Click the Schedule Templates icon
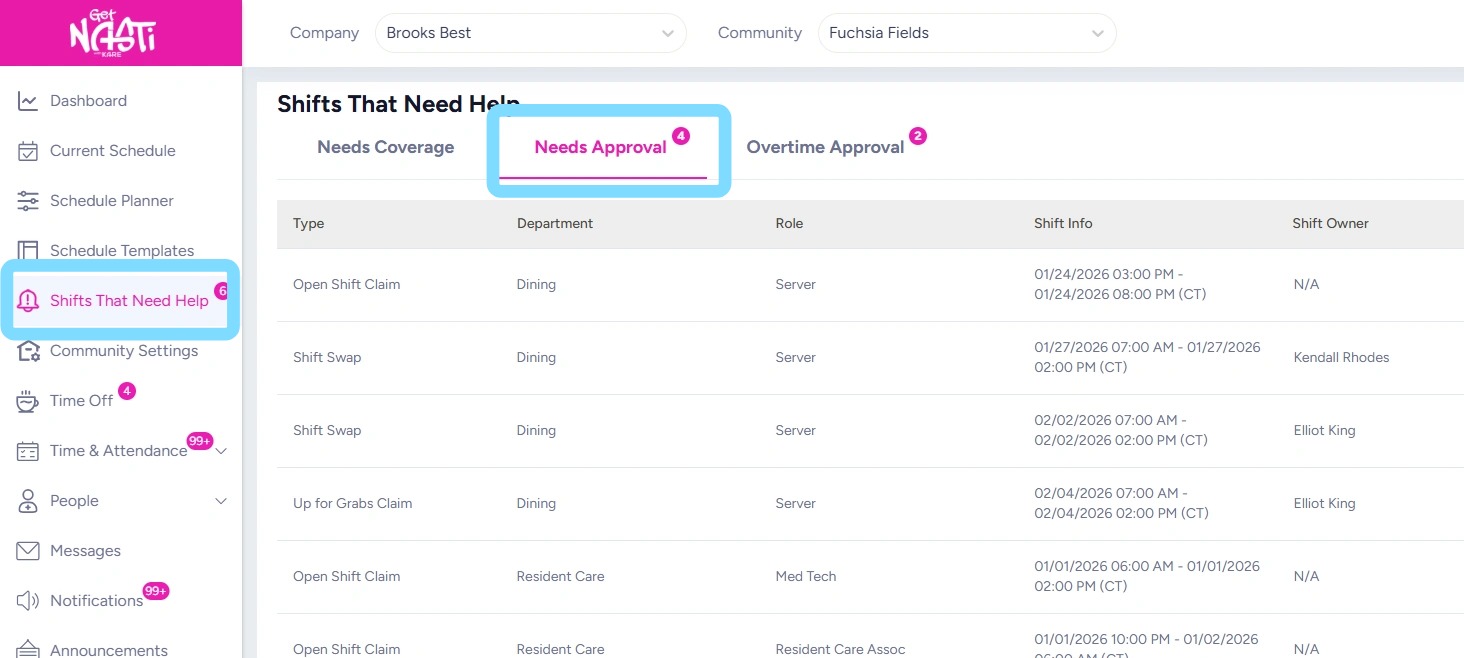1464x658 pixels. pos(28,250)
